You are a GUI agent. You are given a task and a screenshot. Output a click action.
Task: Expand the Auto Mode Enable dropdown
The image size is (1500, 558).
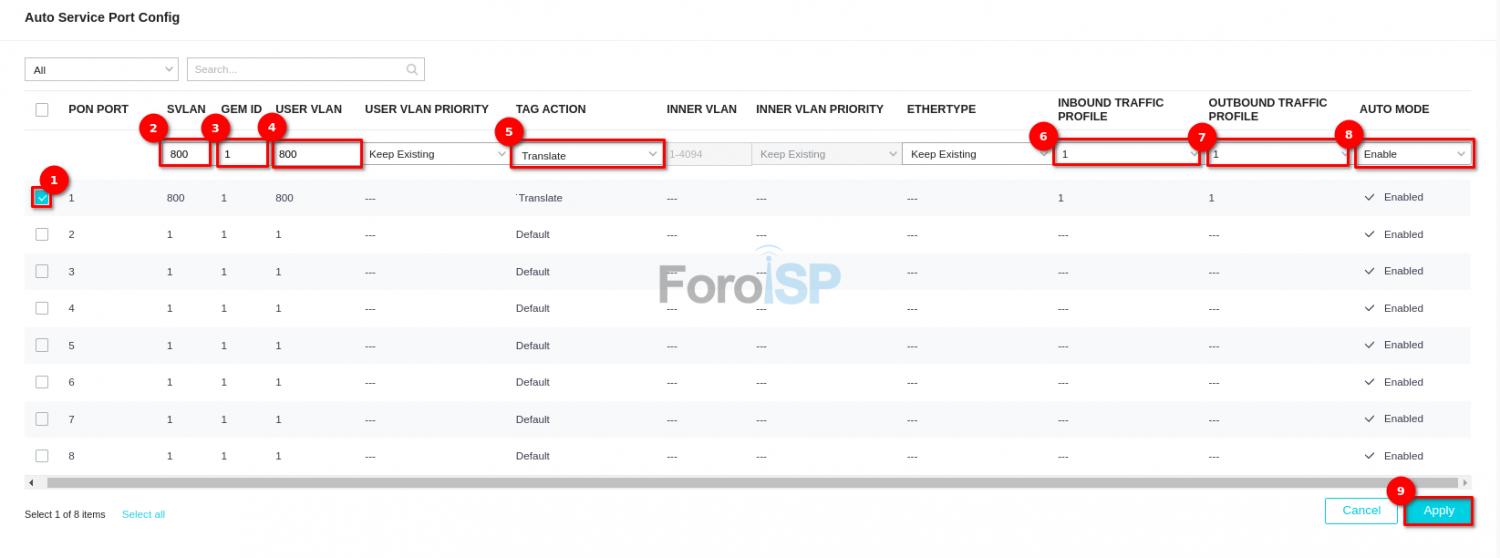tap(1414, 155)
